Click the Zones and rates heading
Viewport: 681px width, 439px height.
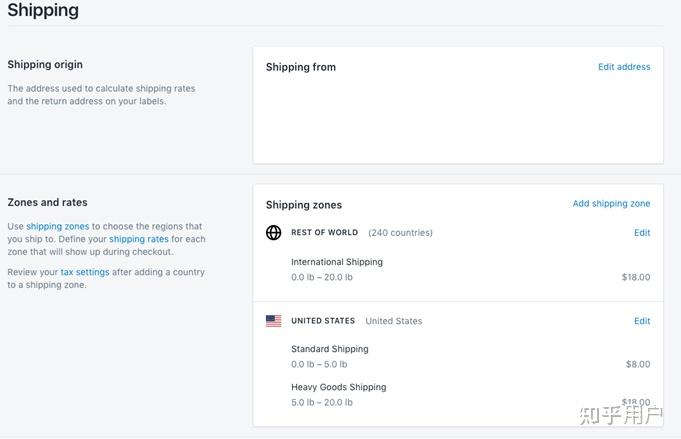pos(47,202)
